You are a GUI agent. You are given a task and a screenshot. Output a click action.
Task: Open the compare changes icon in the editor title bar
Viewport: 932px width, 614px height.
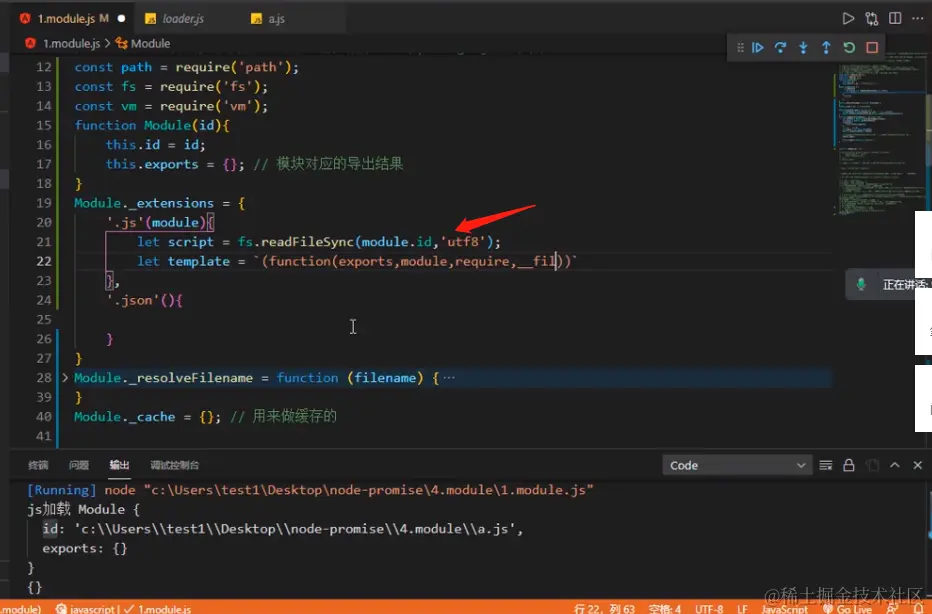coord(872,19)
